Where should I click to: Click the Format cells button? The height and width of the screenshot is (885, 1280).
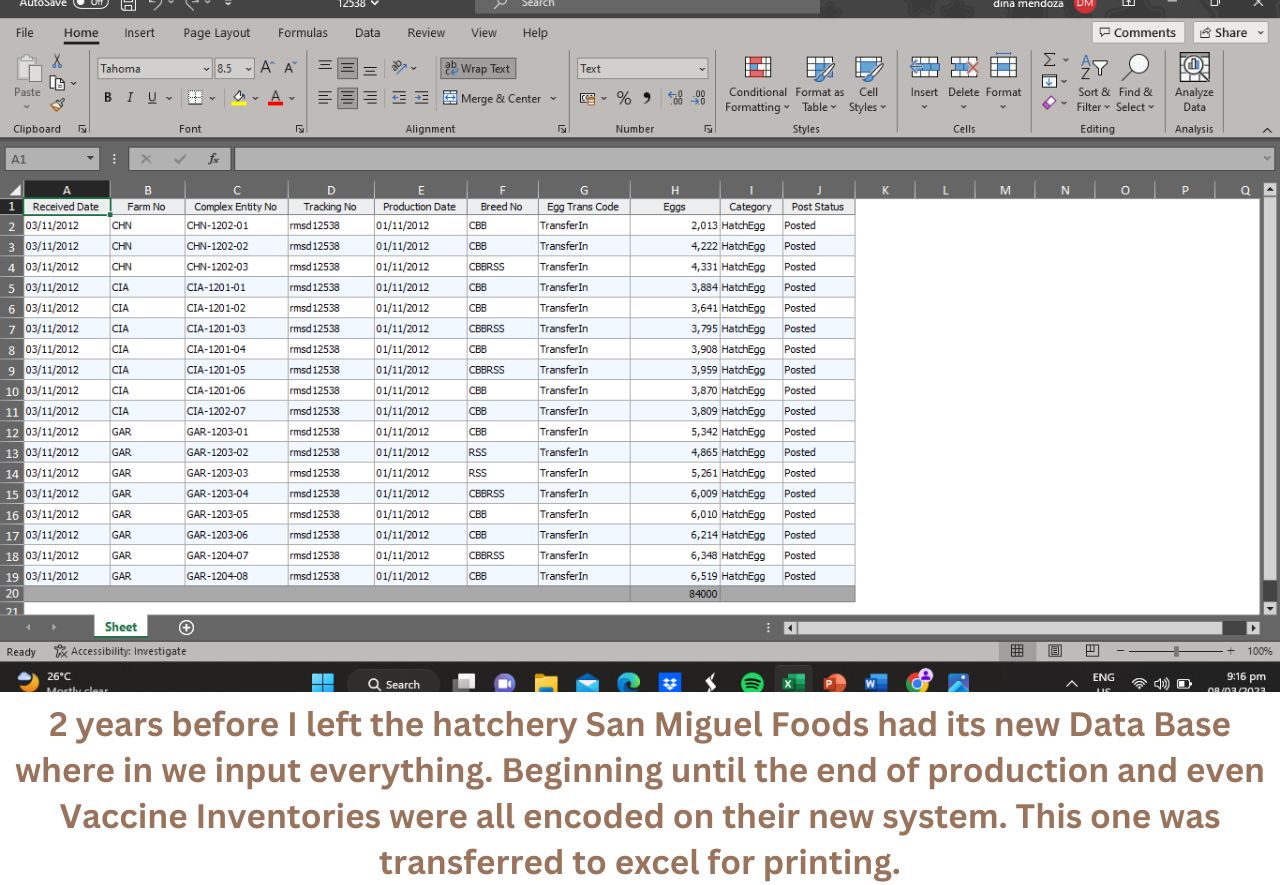[1003, 84]
